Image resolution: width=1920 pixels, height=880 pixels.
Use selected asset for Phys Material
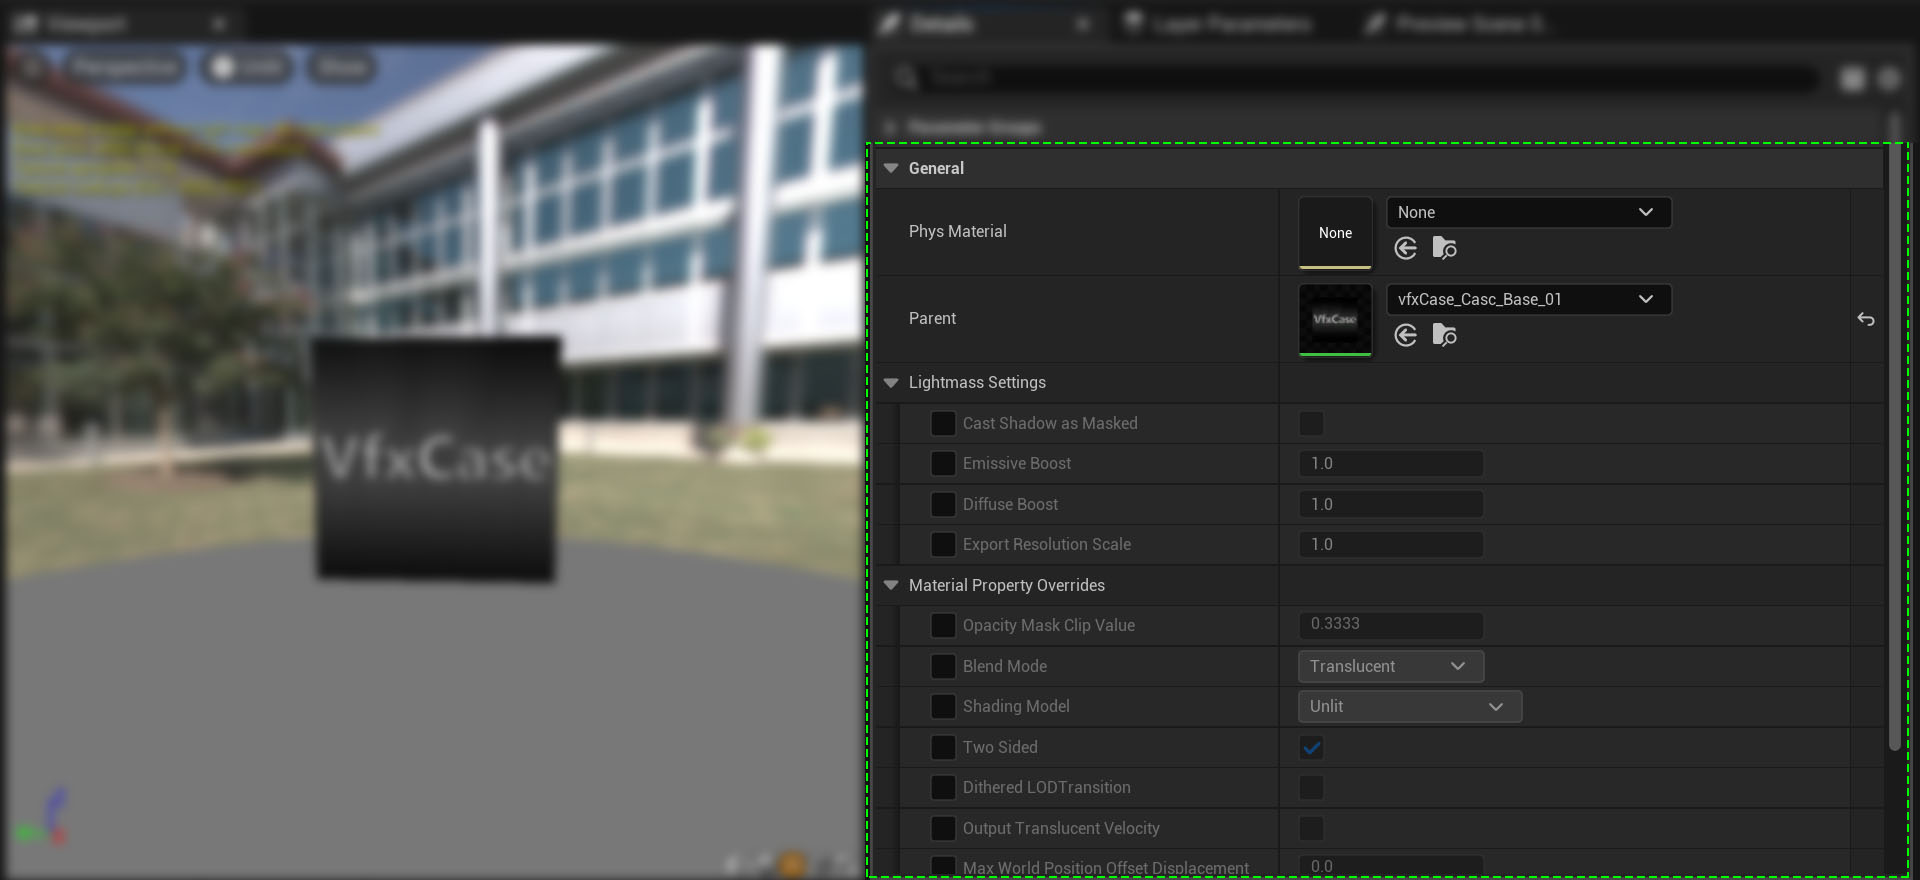[1405, 248]
